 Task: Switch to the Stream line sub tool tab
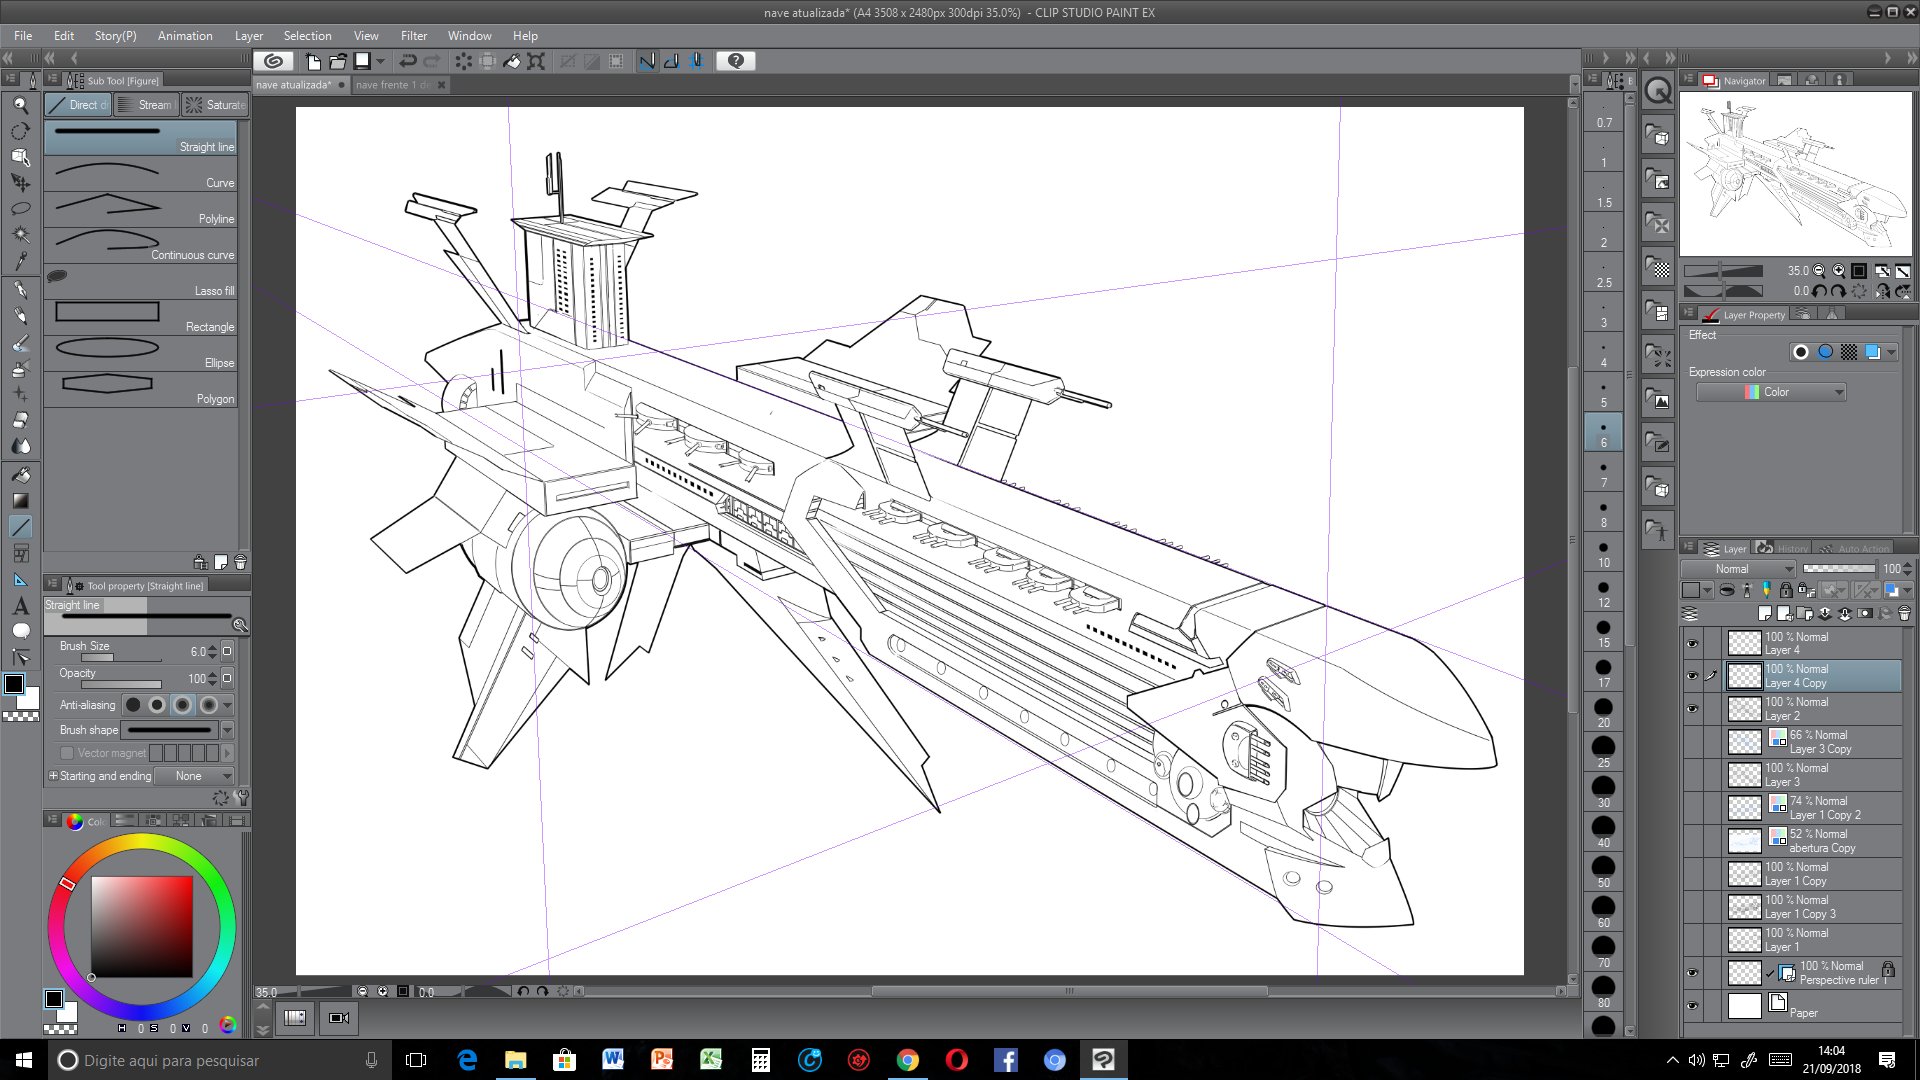click(x=146, y=105)
